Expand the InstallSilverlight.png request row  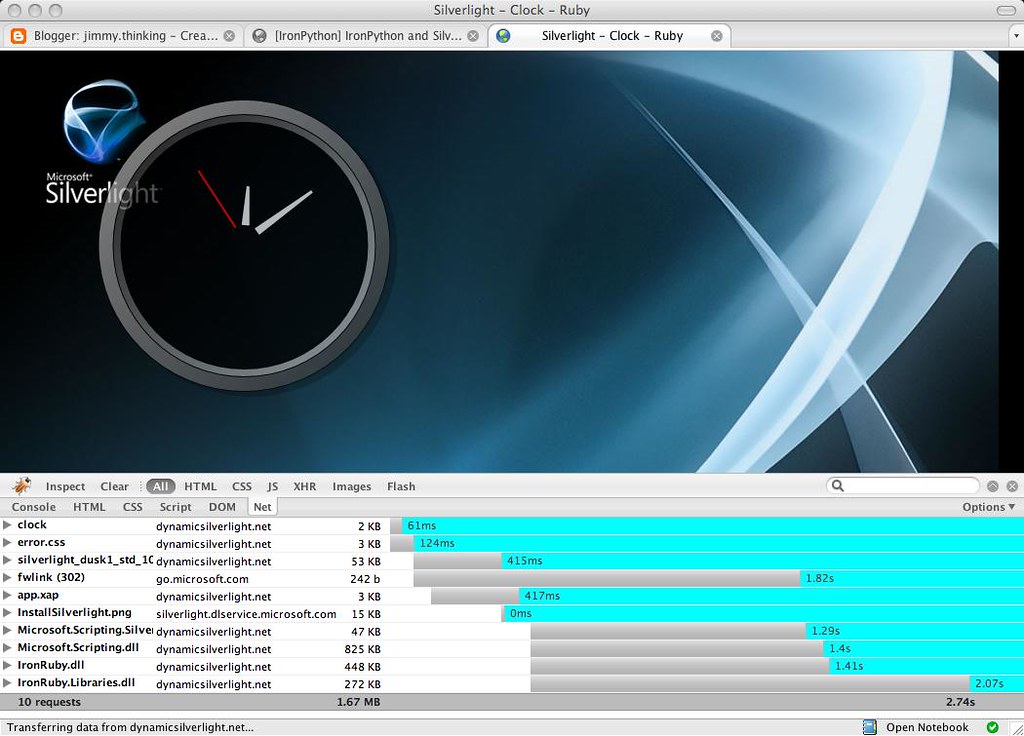[x=7, y=613]
